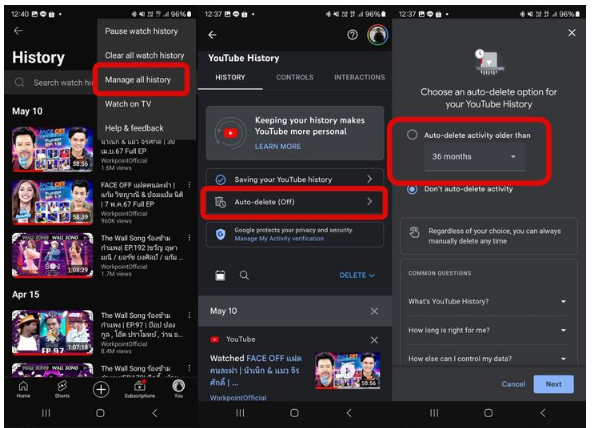The width and height of the screenshot is (592, 428).
Task: Open options for Wall Song EP.192 video
Action: pos(189,238)
